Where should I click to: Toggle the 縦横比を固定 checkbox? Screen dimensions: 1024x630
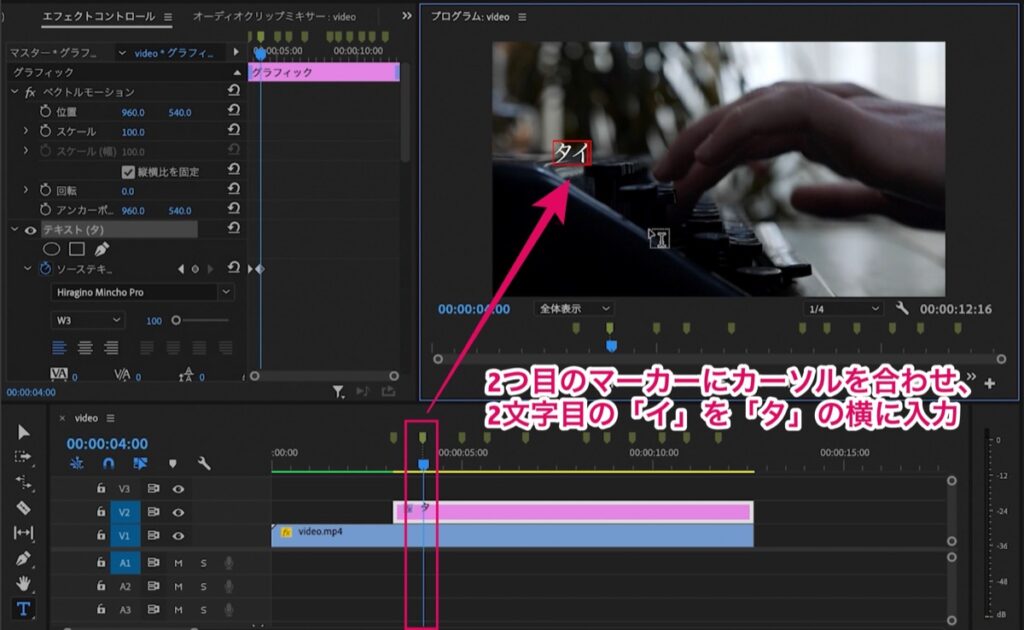tap(128, 172)
